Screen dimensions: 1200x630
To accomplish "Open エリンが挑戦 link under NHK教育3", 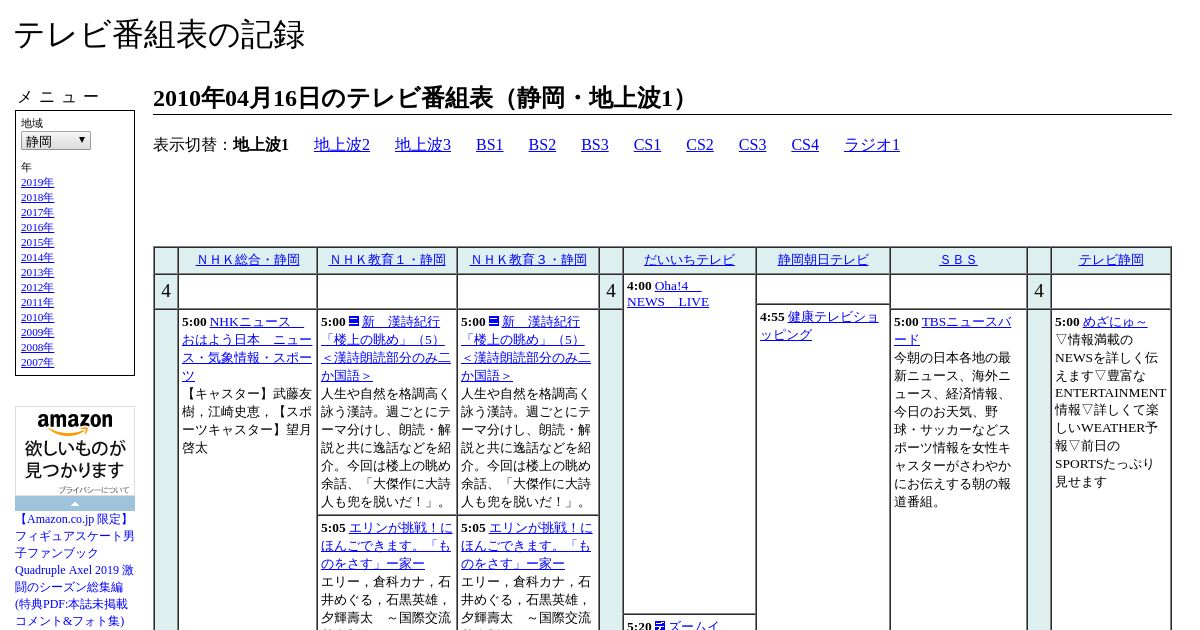I will 526,545.
